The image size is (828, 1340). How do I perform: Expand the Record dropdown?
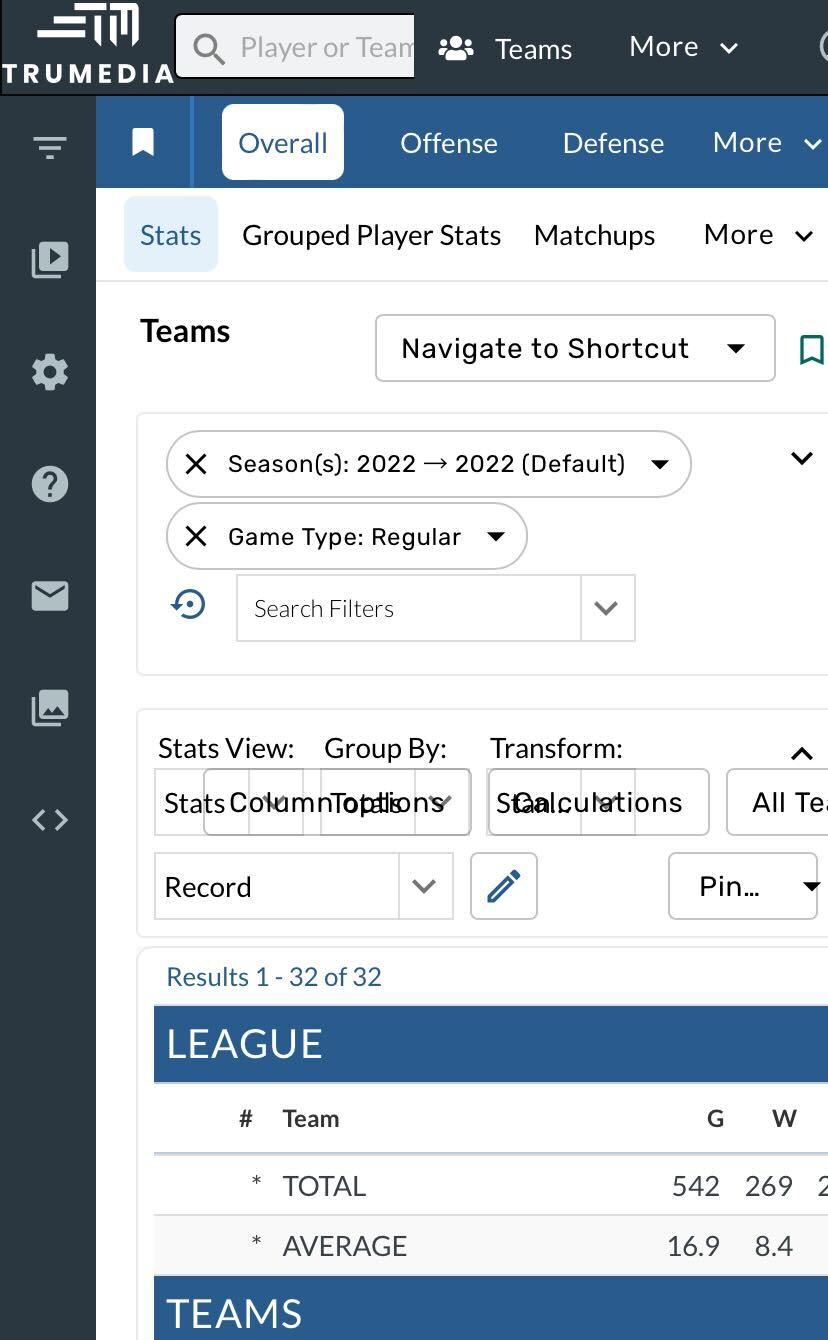(424, 886)
